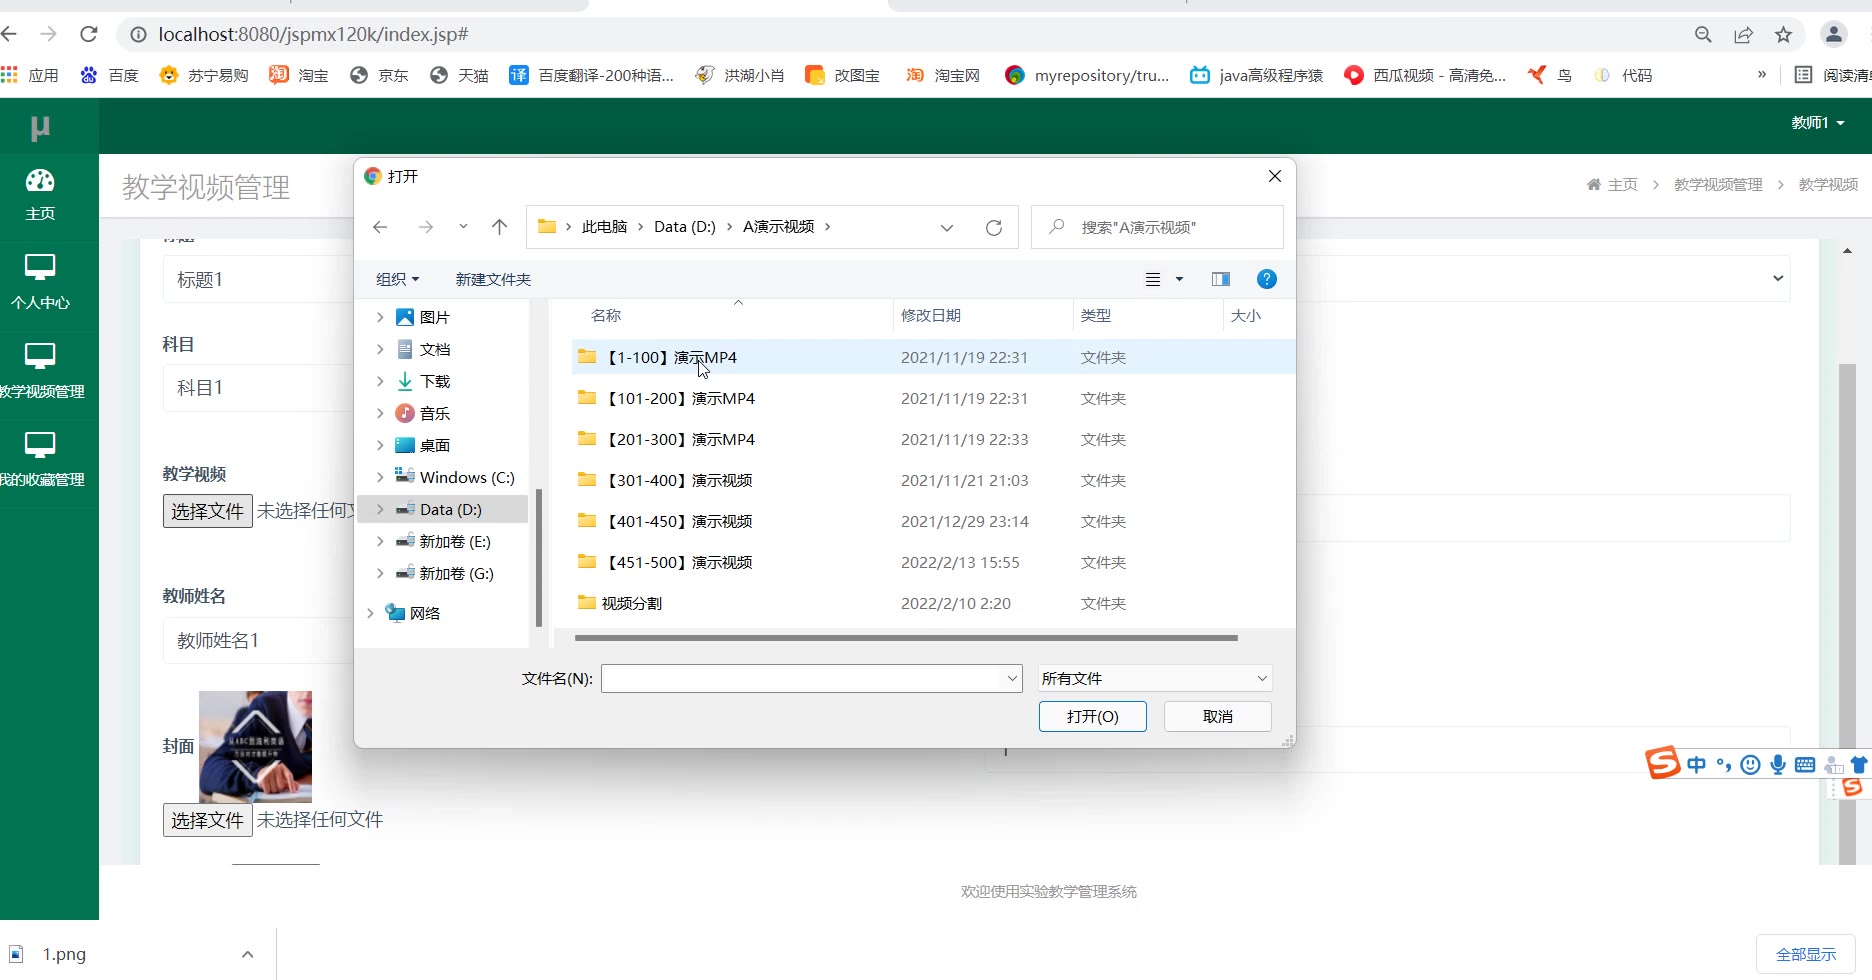The height and width of the screenshot is (980, 1872).
Task: Toggle the preview pane icon
Action: 1220,279
